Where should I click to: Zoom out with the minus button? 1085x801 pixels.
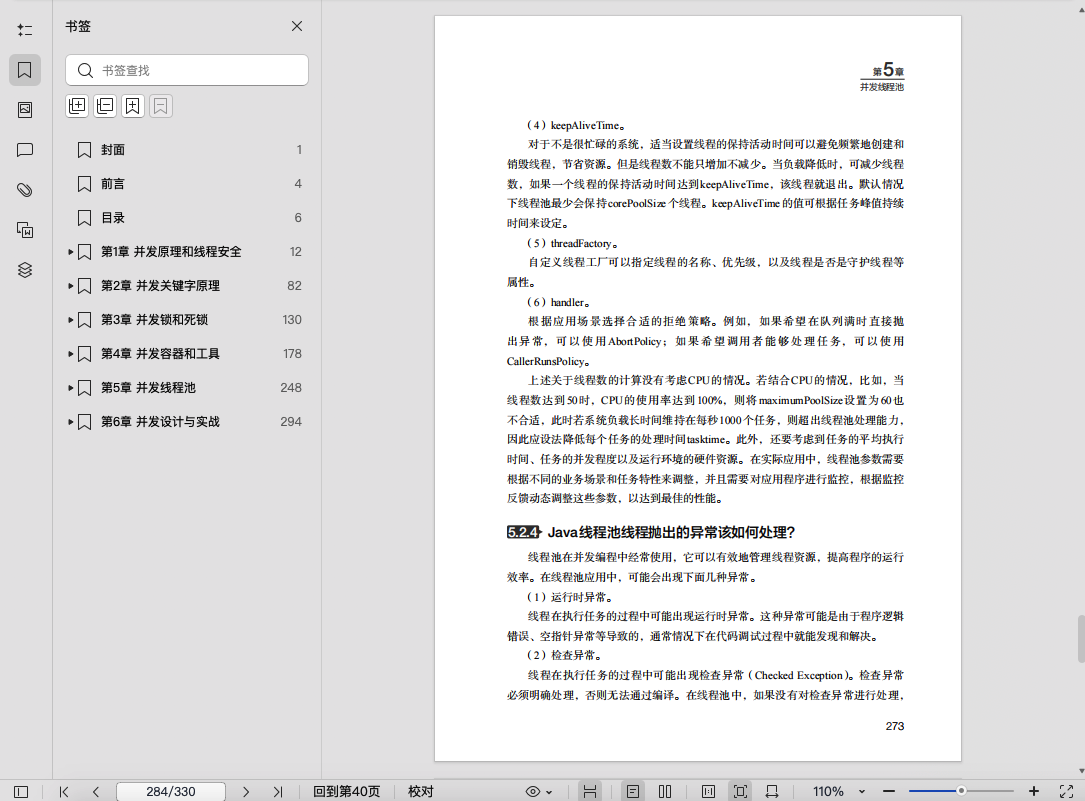coord(889,791)
